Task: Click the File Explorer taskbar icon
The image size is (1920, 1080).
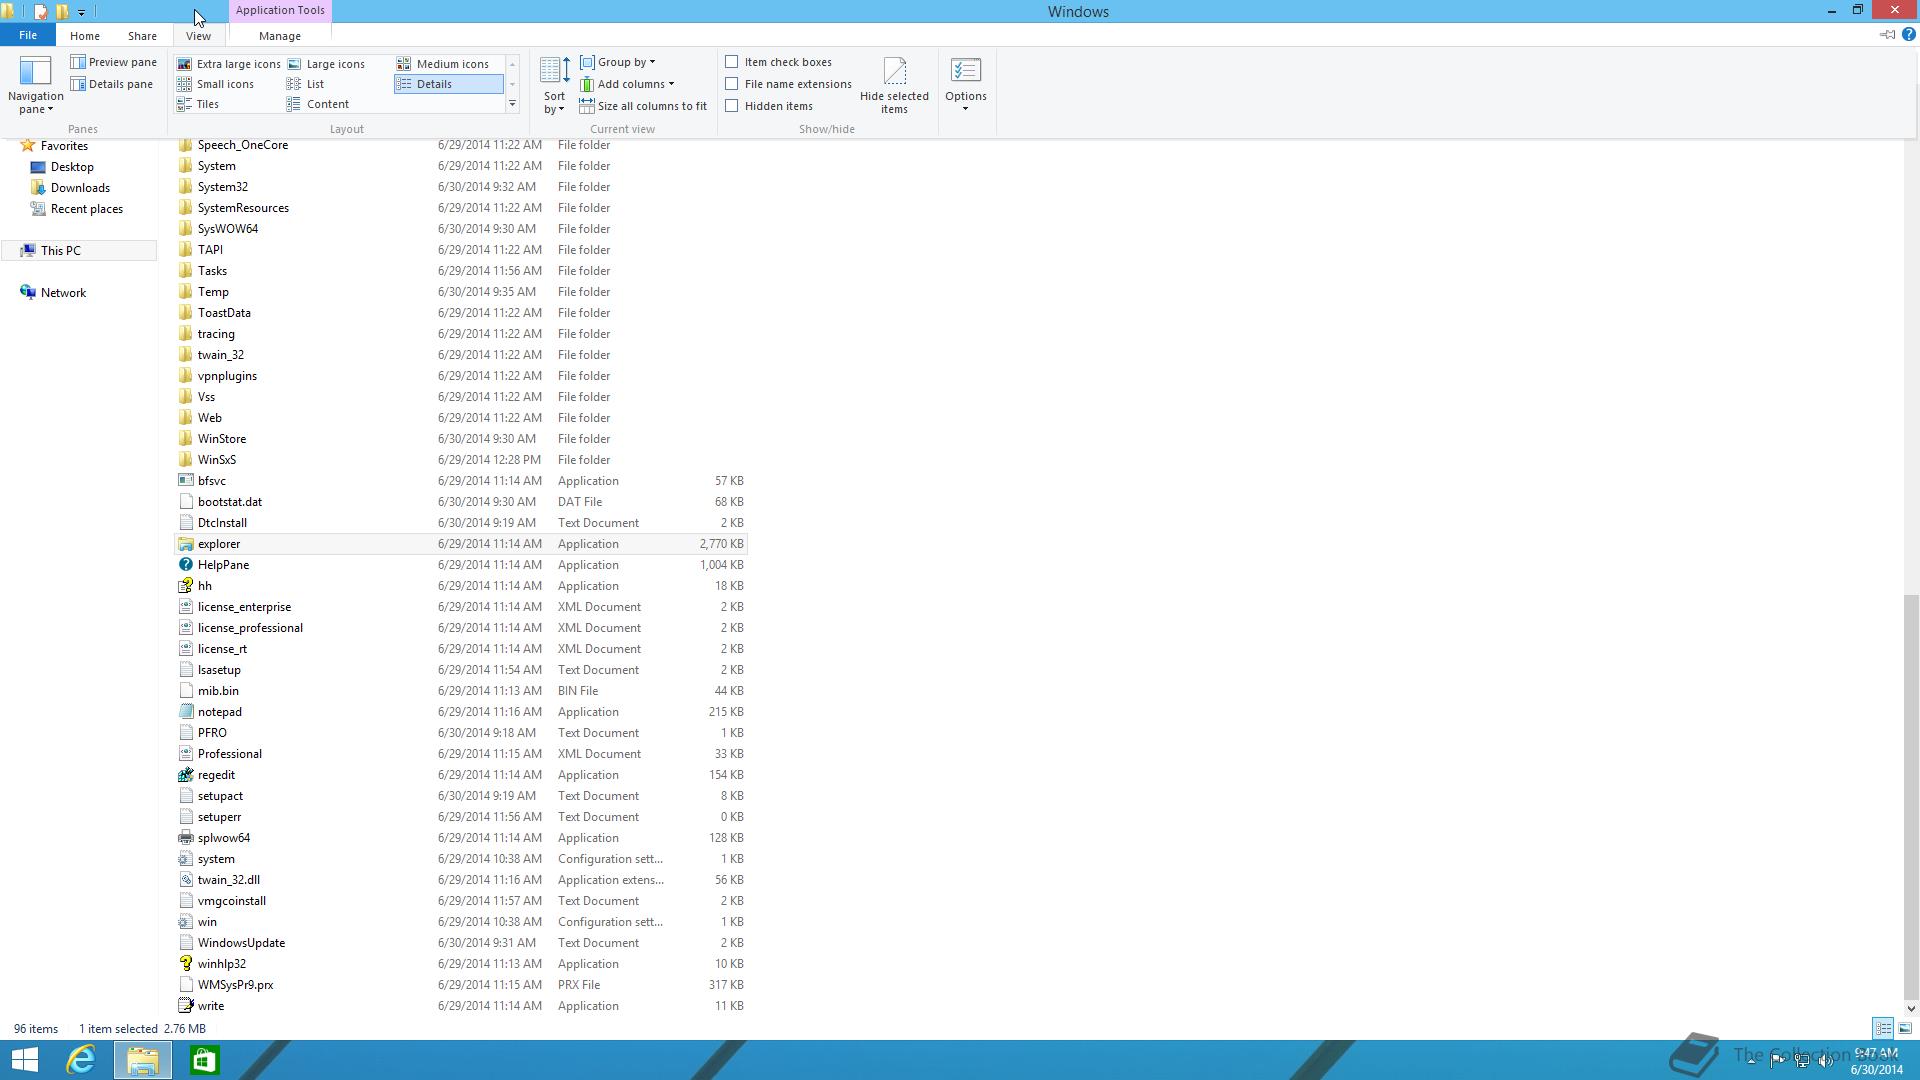Action: (142, 1060)
